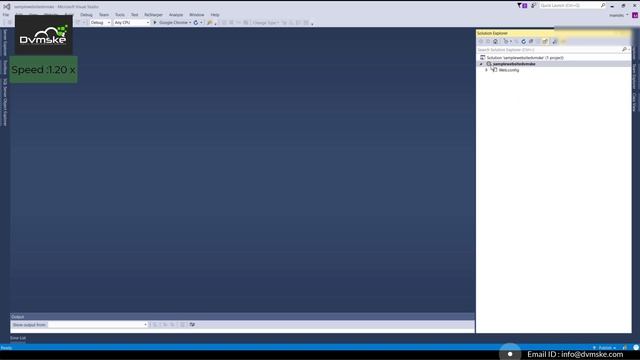Screen dimensions: 640x360
Task: Click Solution Explorer Pending Changes Filter icon
Action: point(507,41)
